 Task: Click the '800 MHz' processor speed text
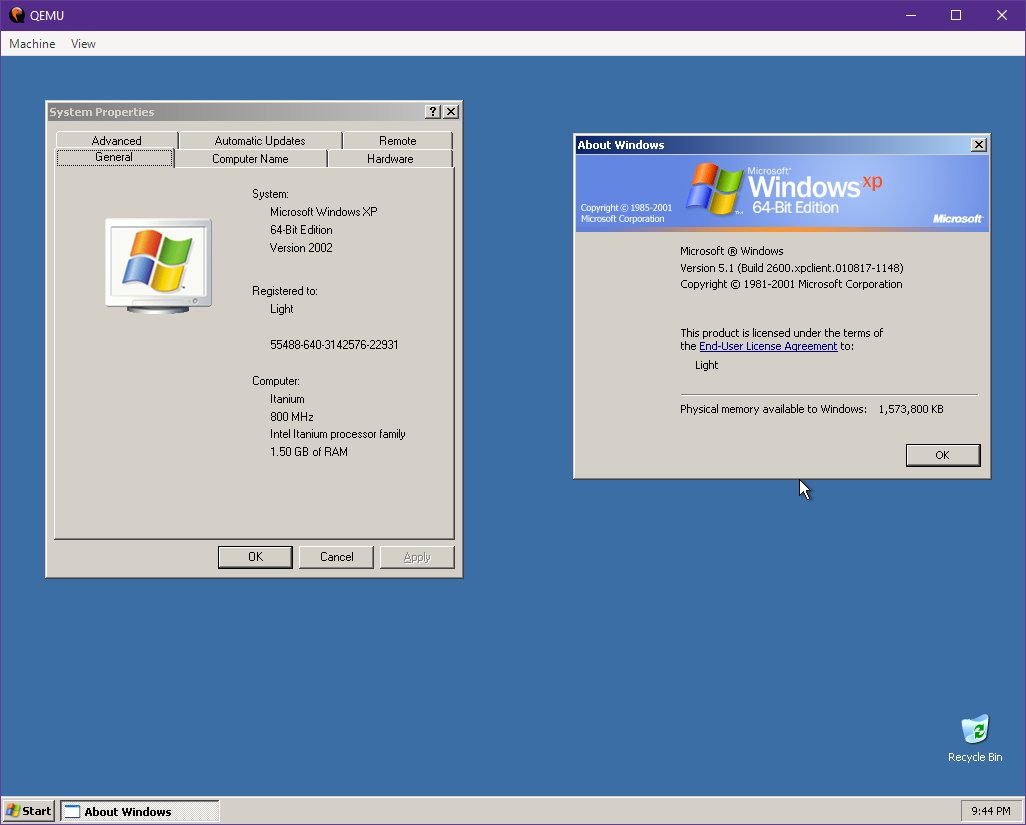point(291,417)
